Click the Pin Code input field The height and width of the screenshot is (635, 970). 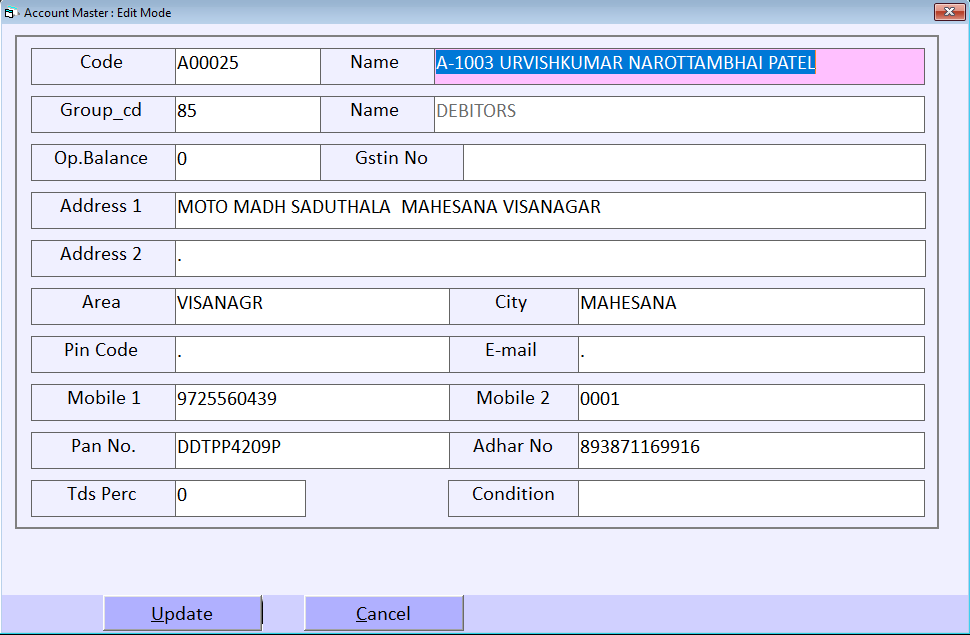click(x=312, y=354)
